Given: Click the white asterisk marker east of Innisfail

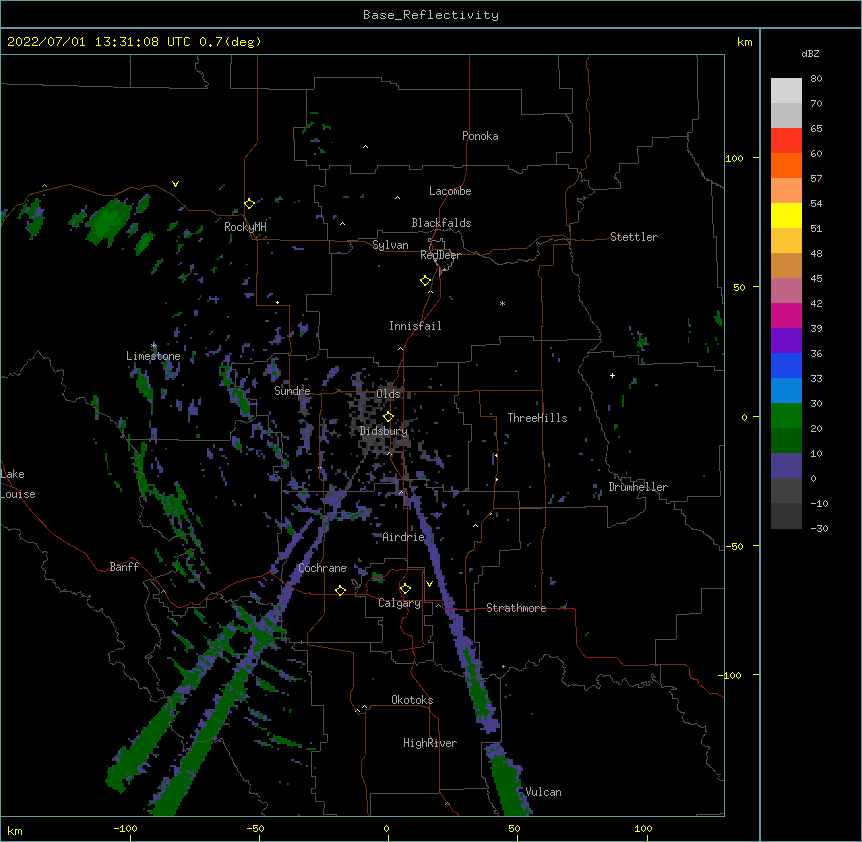Looking at the screenshot, I should [502, 303].
